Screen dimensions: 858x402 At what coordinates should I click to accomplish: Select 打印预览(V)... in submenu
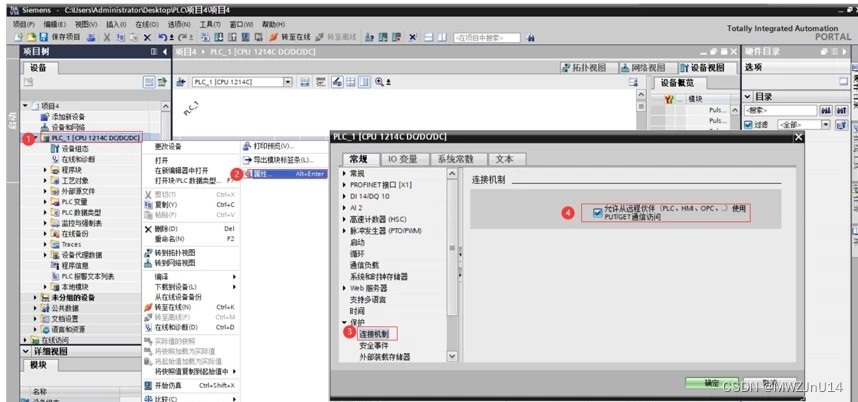(273, 147)
